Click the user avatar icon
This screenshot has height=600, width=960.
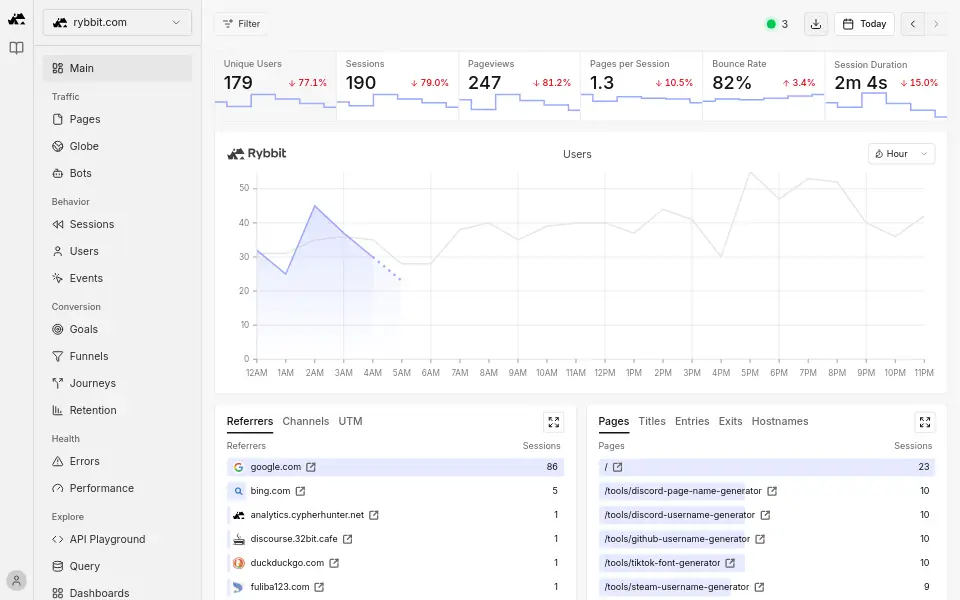17,580
